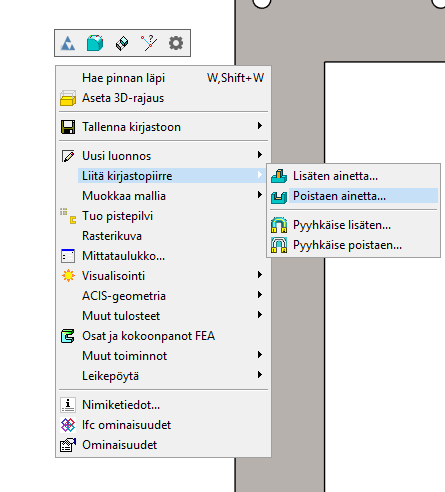Viewport: 445px width, 492px height.
Task: Click the Pyyhkäise lisäten sweep icon
Action: 279,225
